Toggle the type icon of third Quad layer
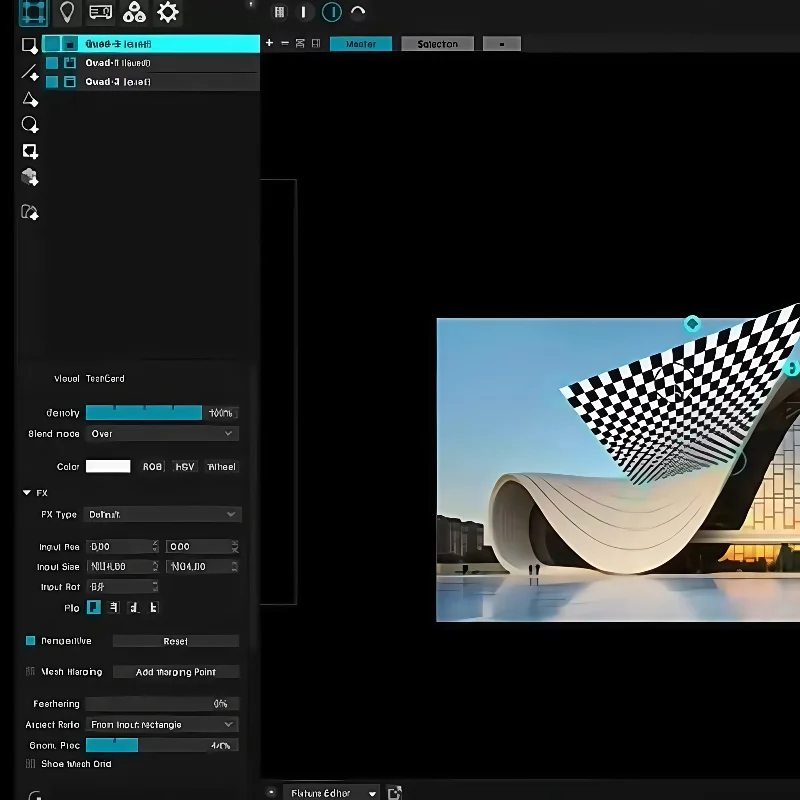This screenshot has height=800, width=800. click(70, 82)
